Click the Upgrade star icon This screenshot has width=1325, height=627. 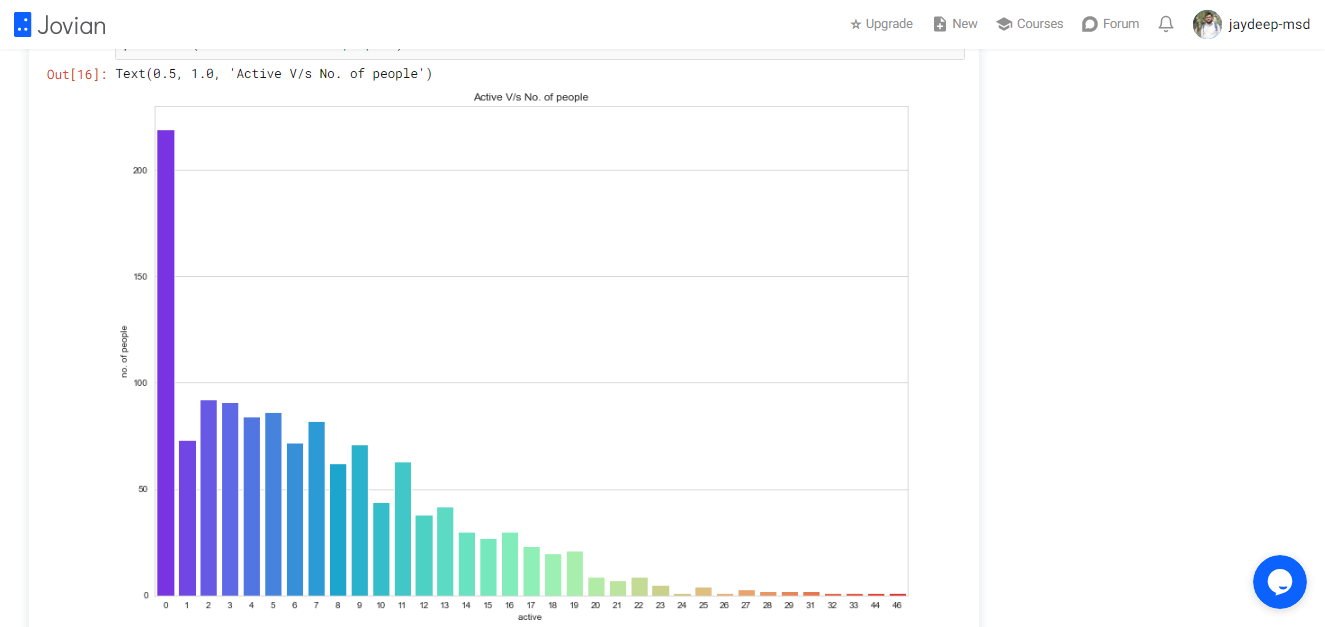[855, 24]
